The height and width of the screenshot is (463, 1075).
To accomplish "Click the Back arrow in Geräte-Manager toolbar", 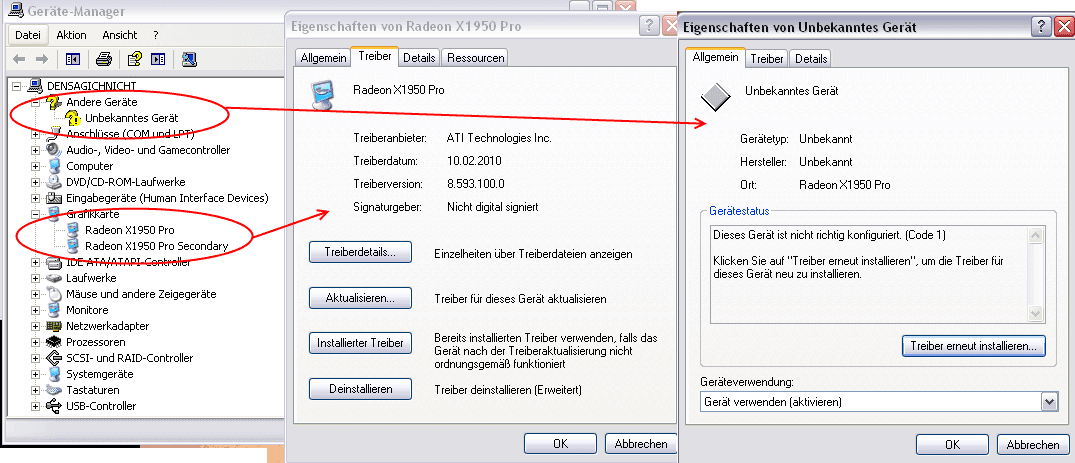I will tap(20, 60).
